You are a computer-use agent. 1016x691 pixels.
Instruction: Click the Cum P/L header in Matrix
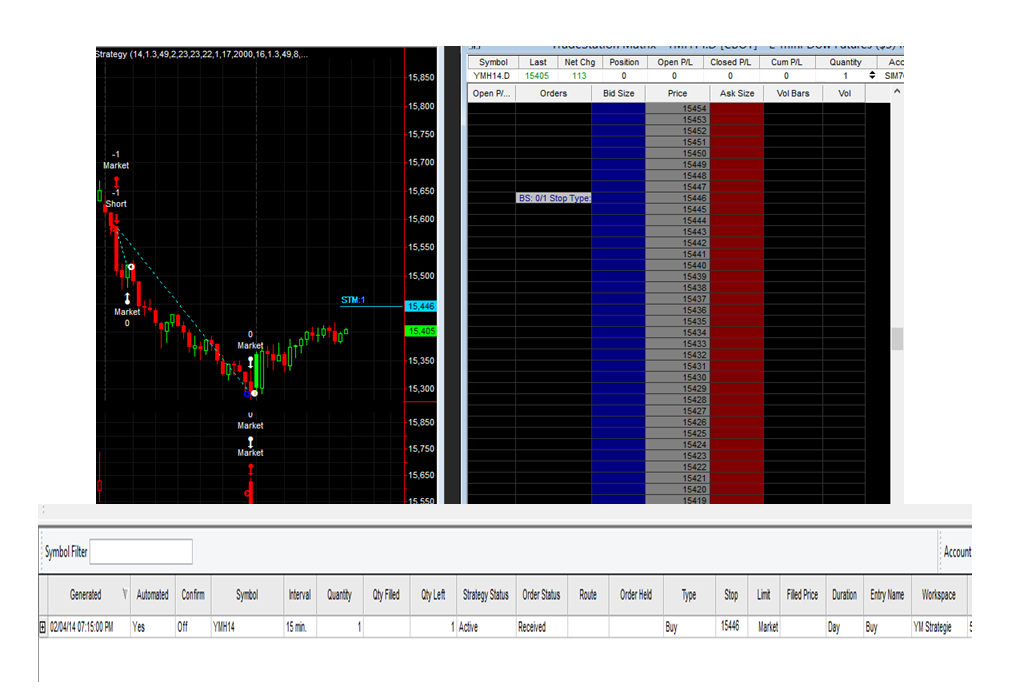coord(786,62)
